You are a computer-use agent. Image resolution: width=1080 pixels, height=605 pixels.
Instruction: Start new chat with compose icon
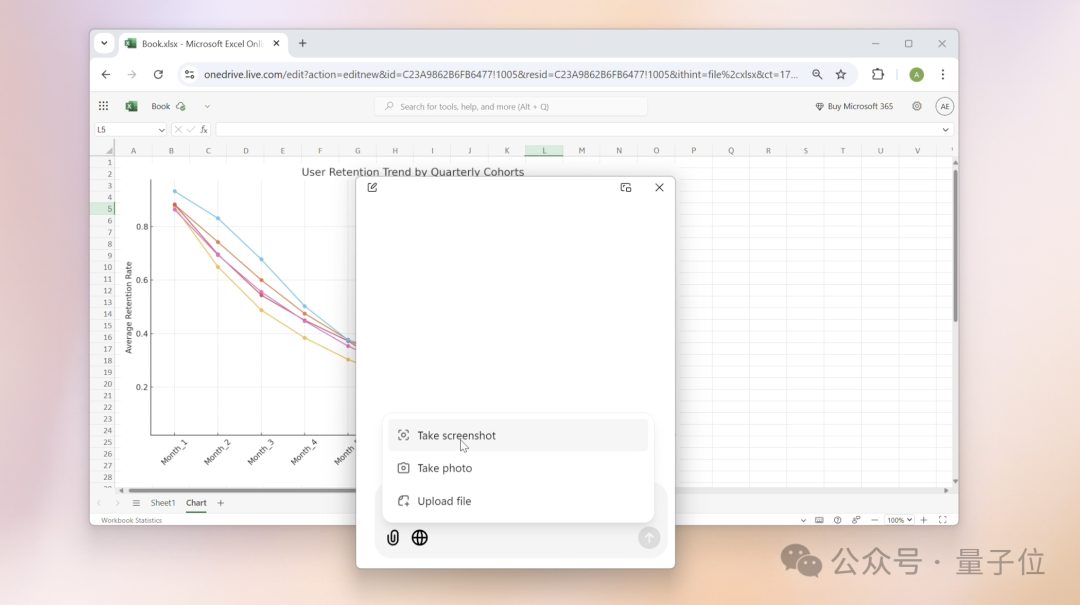click(x=373, y=187)
